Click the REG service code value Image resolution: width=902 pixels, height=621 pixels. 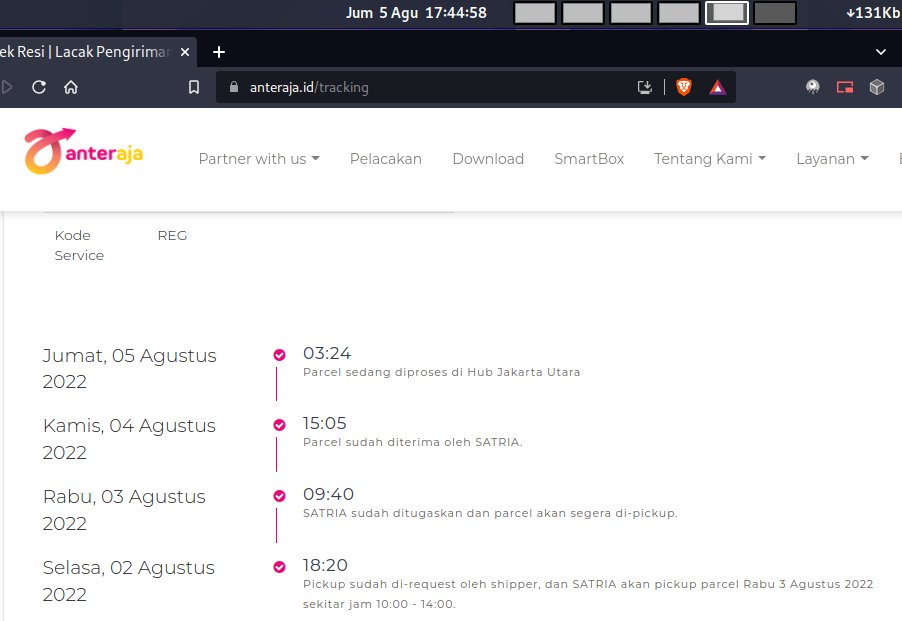click(x=172, y=236)
